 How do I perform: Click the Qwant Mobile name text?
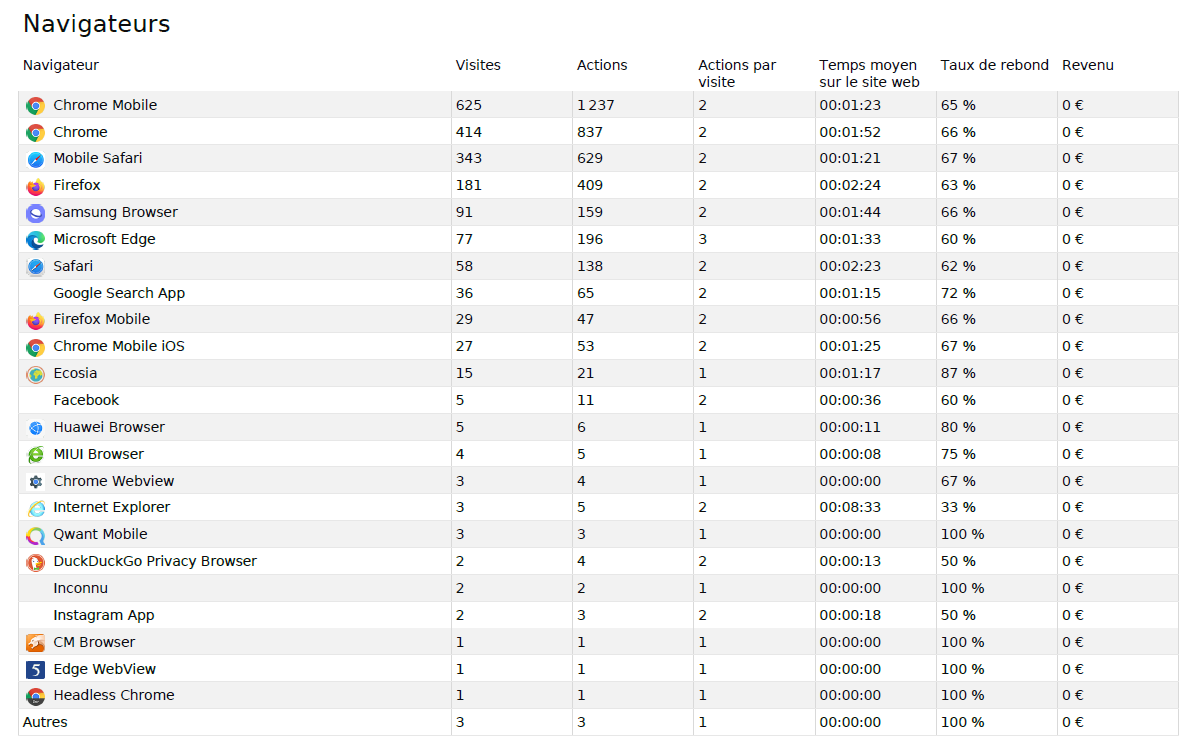(100, 534)
